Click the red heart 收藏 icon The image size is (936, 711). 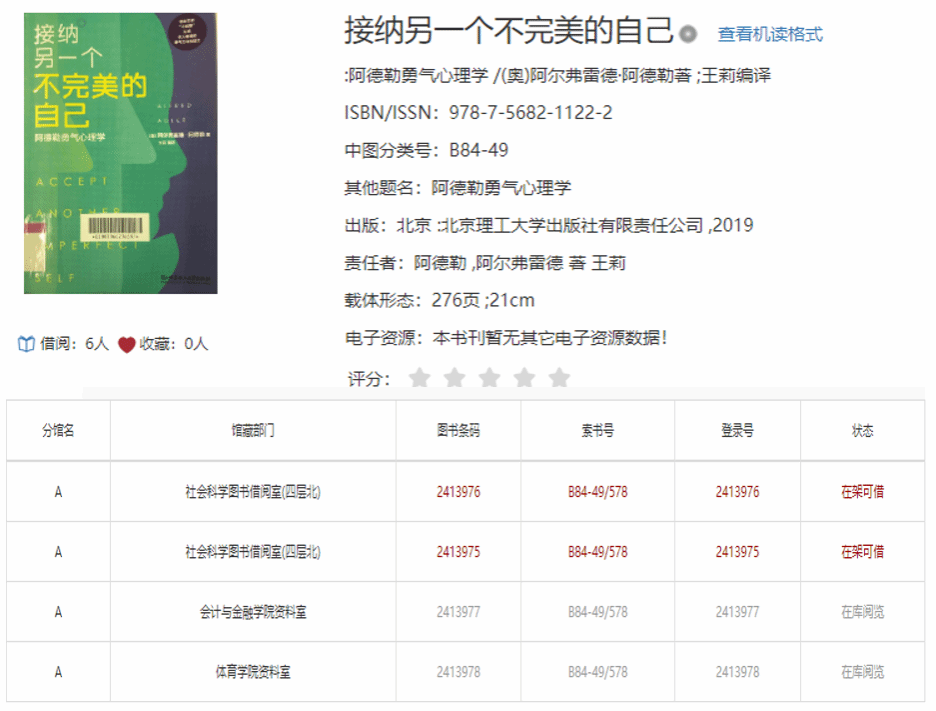click(126, 344)
